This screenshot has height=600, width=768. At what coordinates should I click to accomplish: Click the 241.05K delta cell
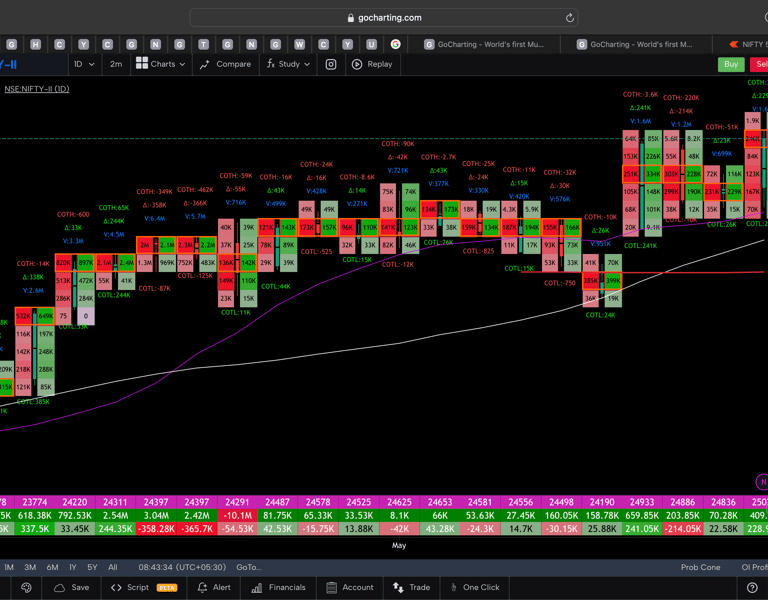coord(642,528)
